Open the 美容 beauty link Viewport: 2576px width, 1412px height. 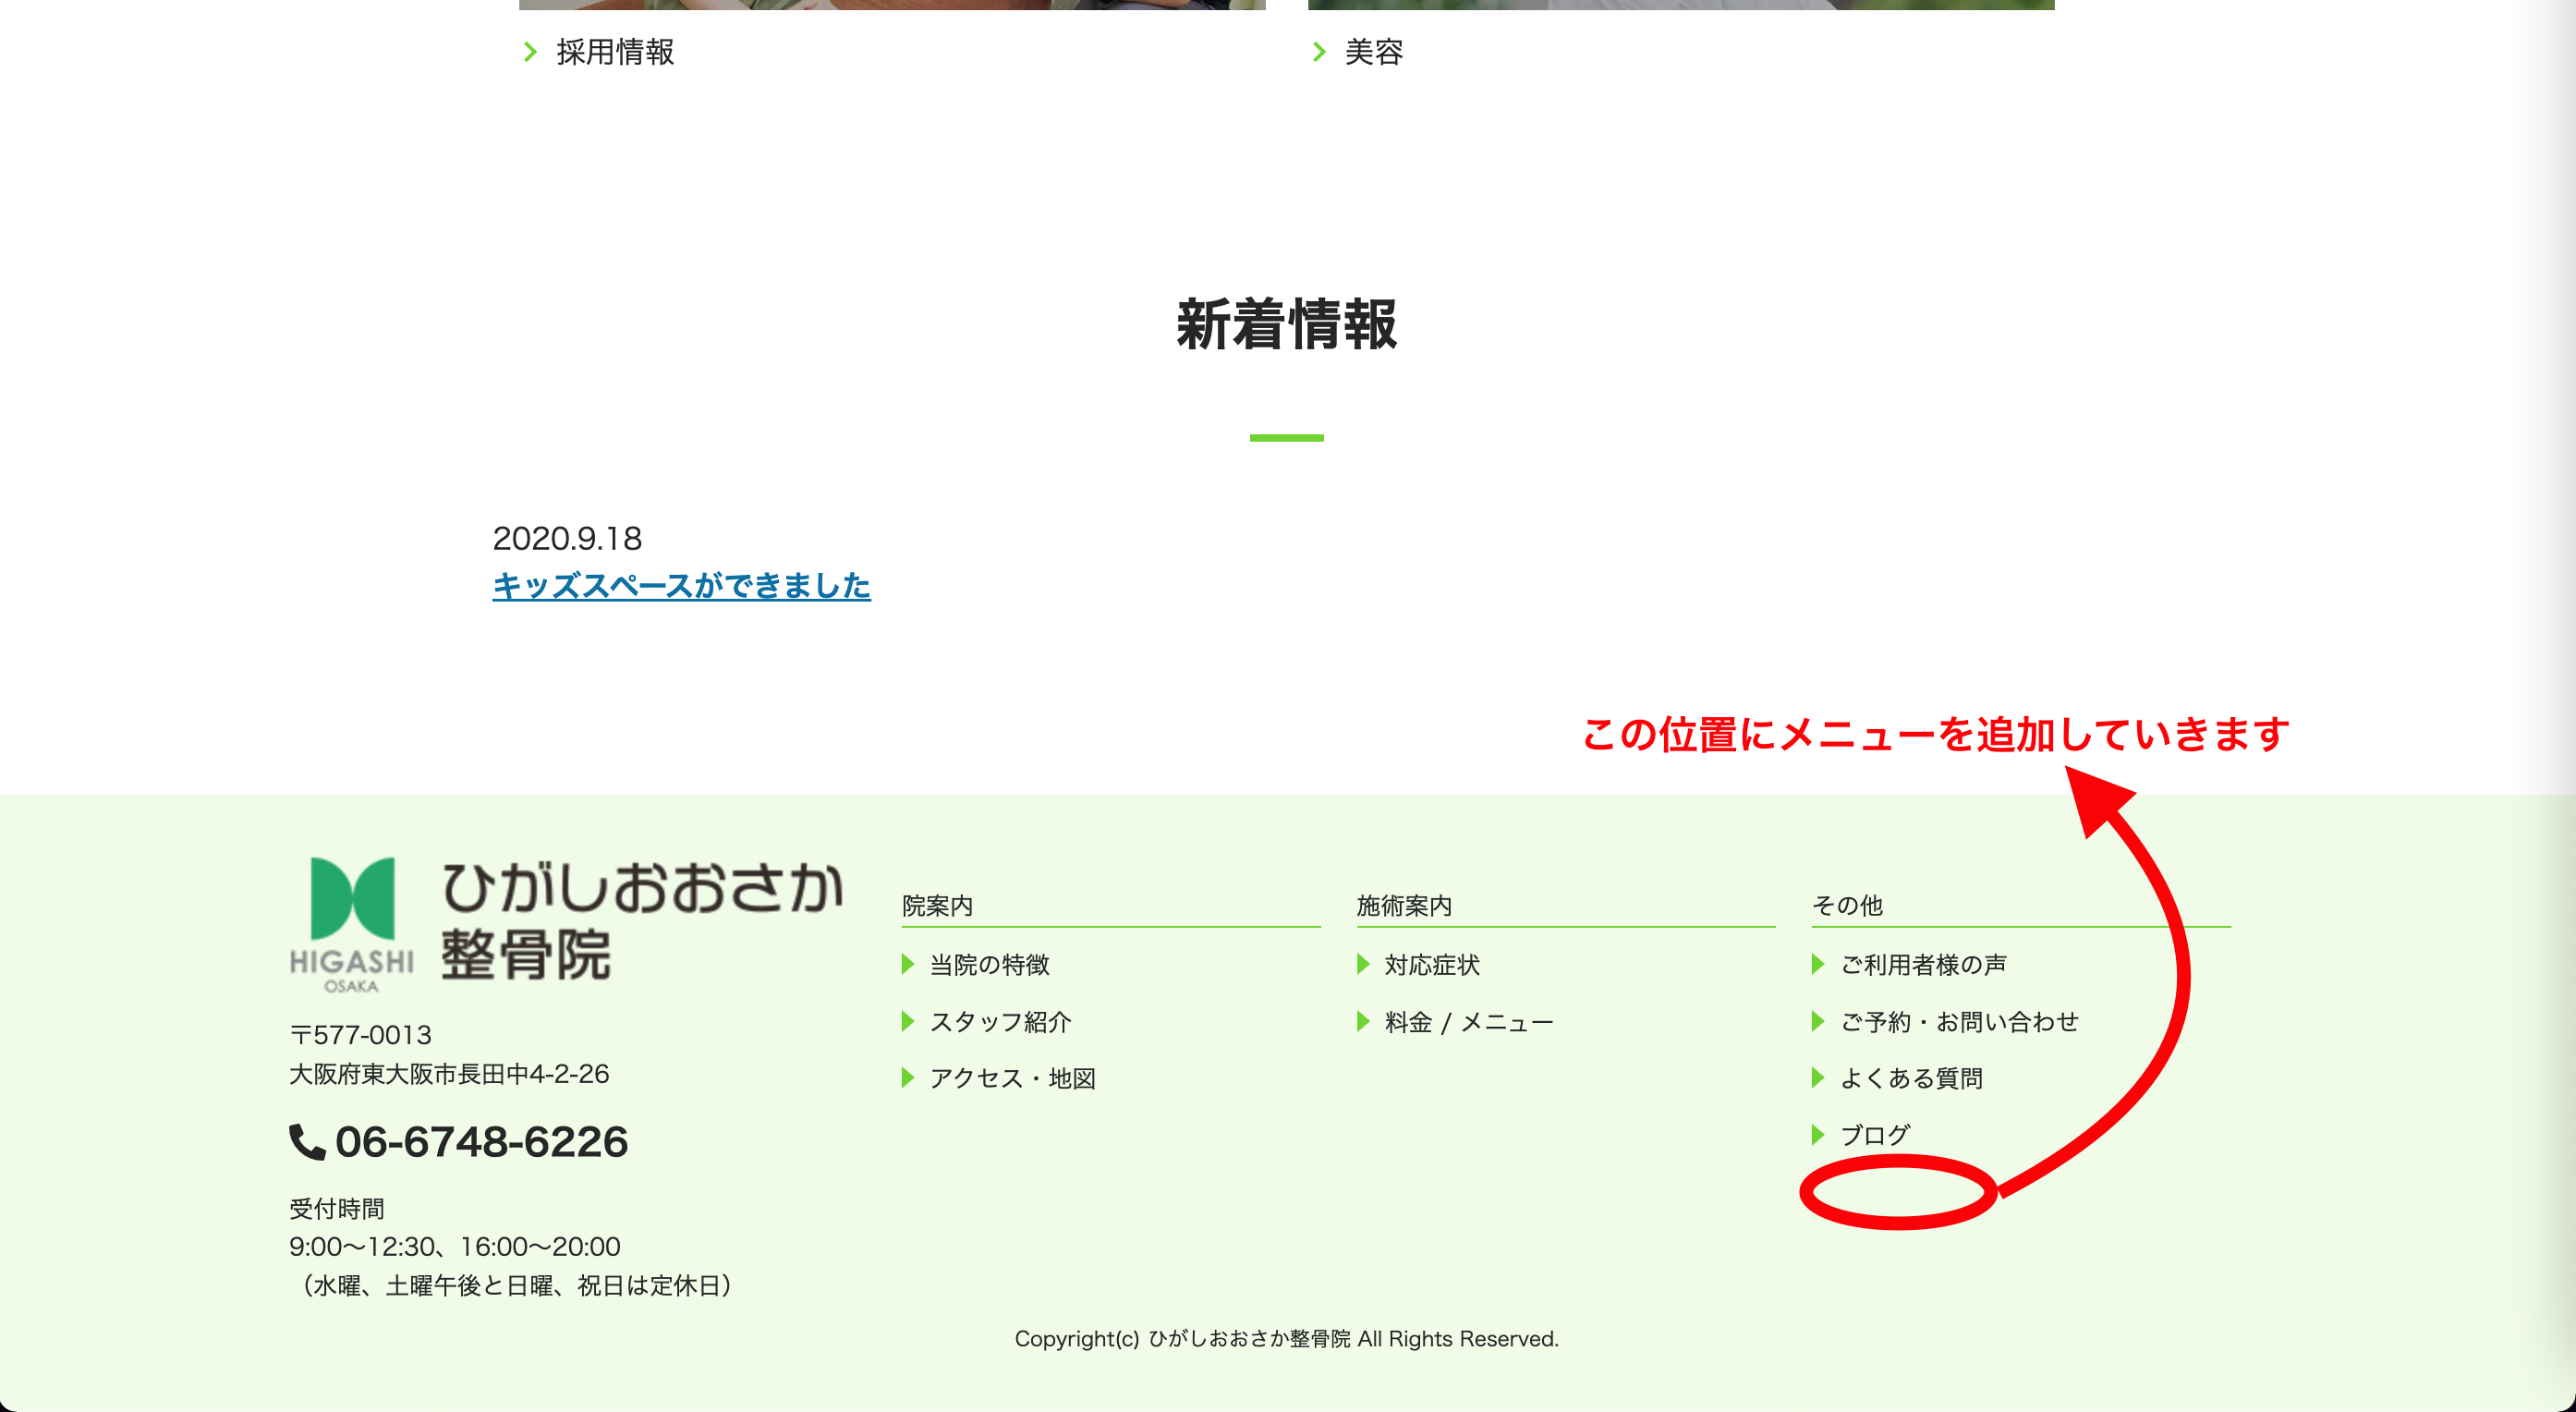pyautogui.click(x=1373, y=52)
